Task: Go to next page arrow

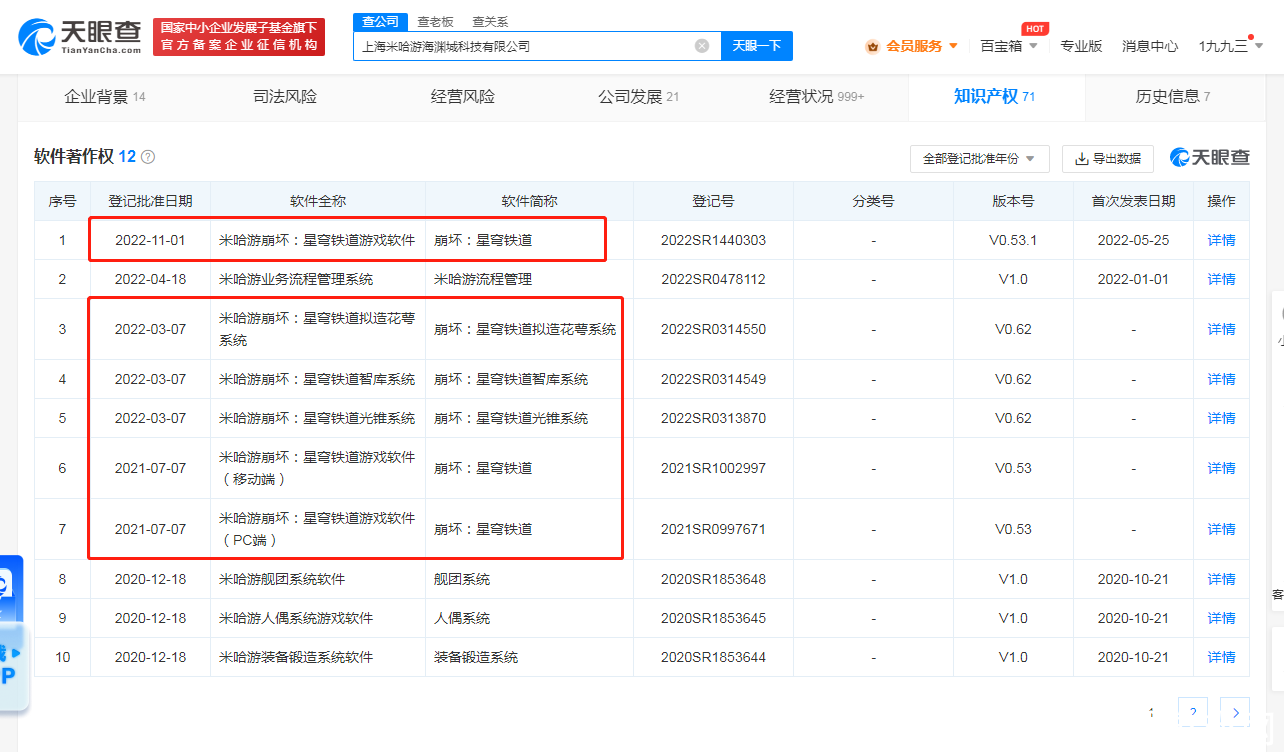Action: click(x=1236, y=713)
